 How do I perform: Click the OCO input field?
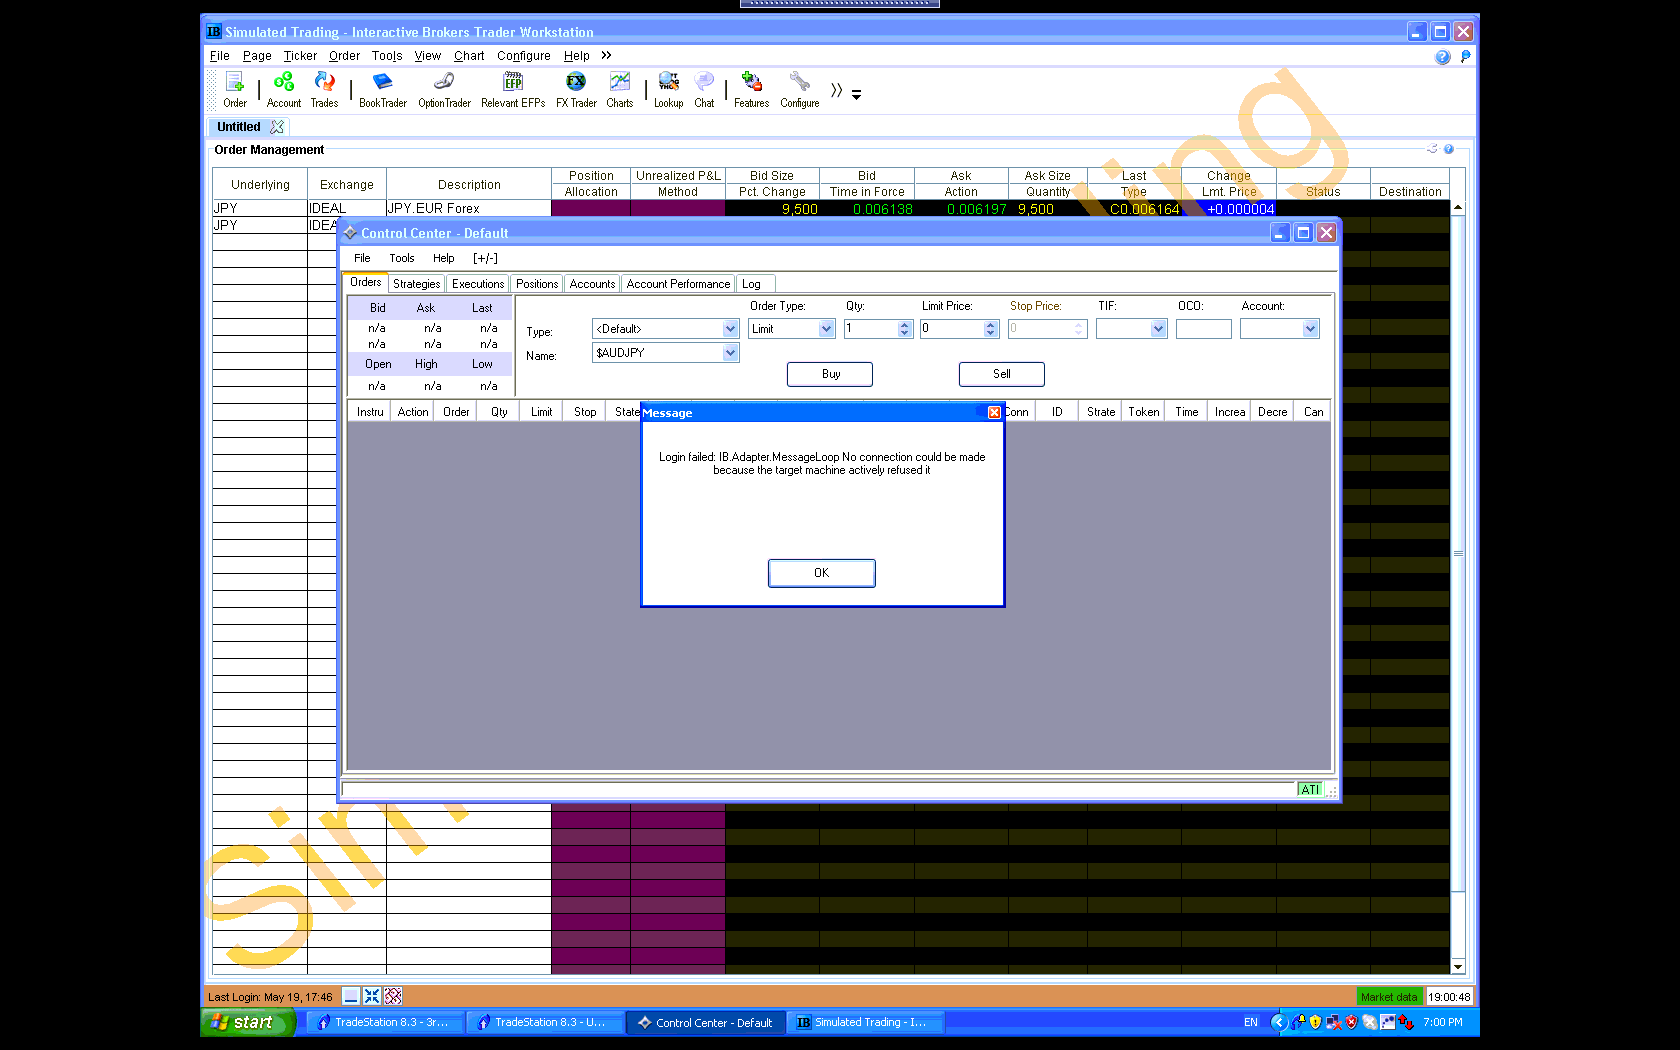point(1203,329)
